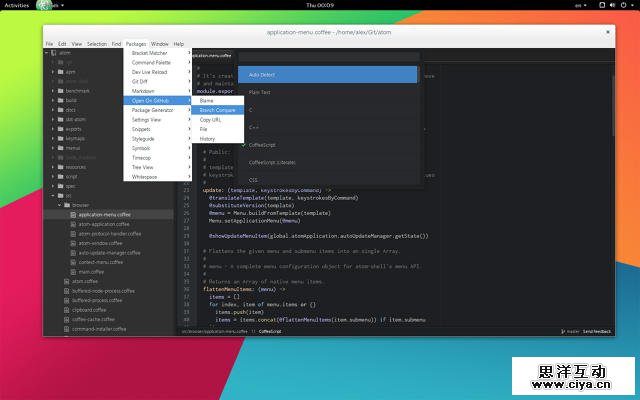Screen dimensions: 640x400
Task: Click the main.coffee file icon
Action: [73, 271]
